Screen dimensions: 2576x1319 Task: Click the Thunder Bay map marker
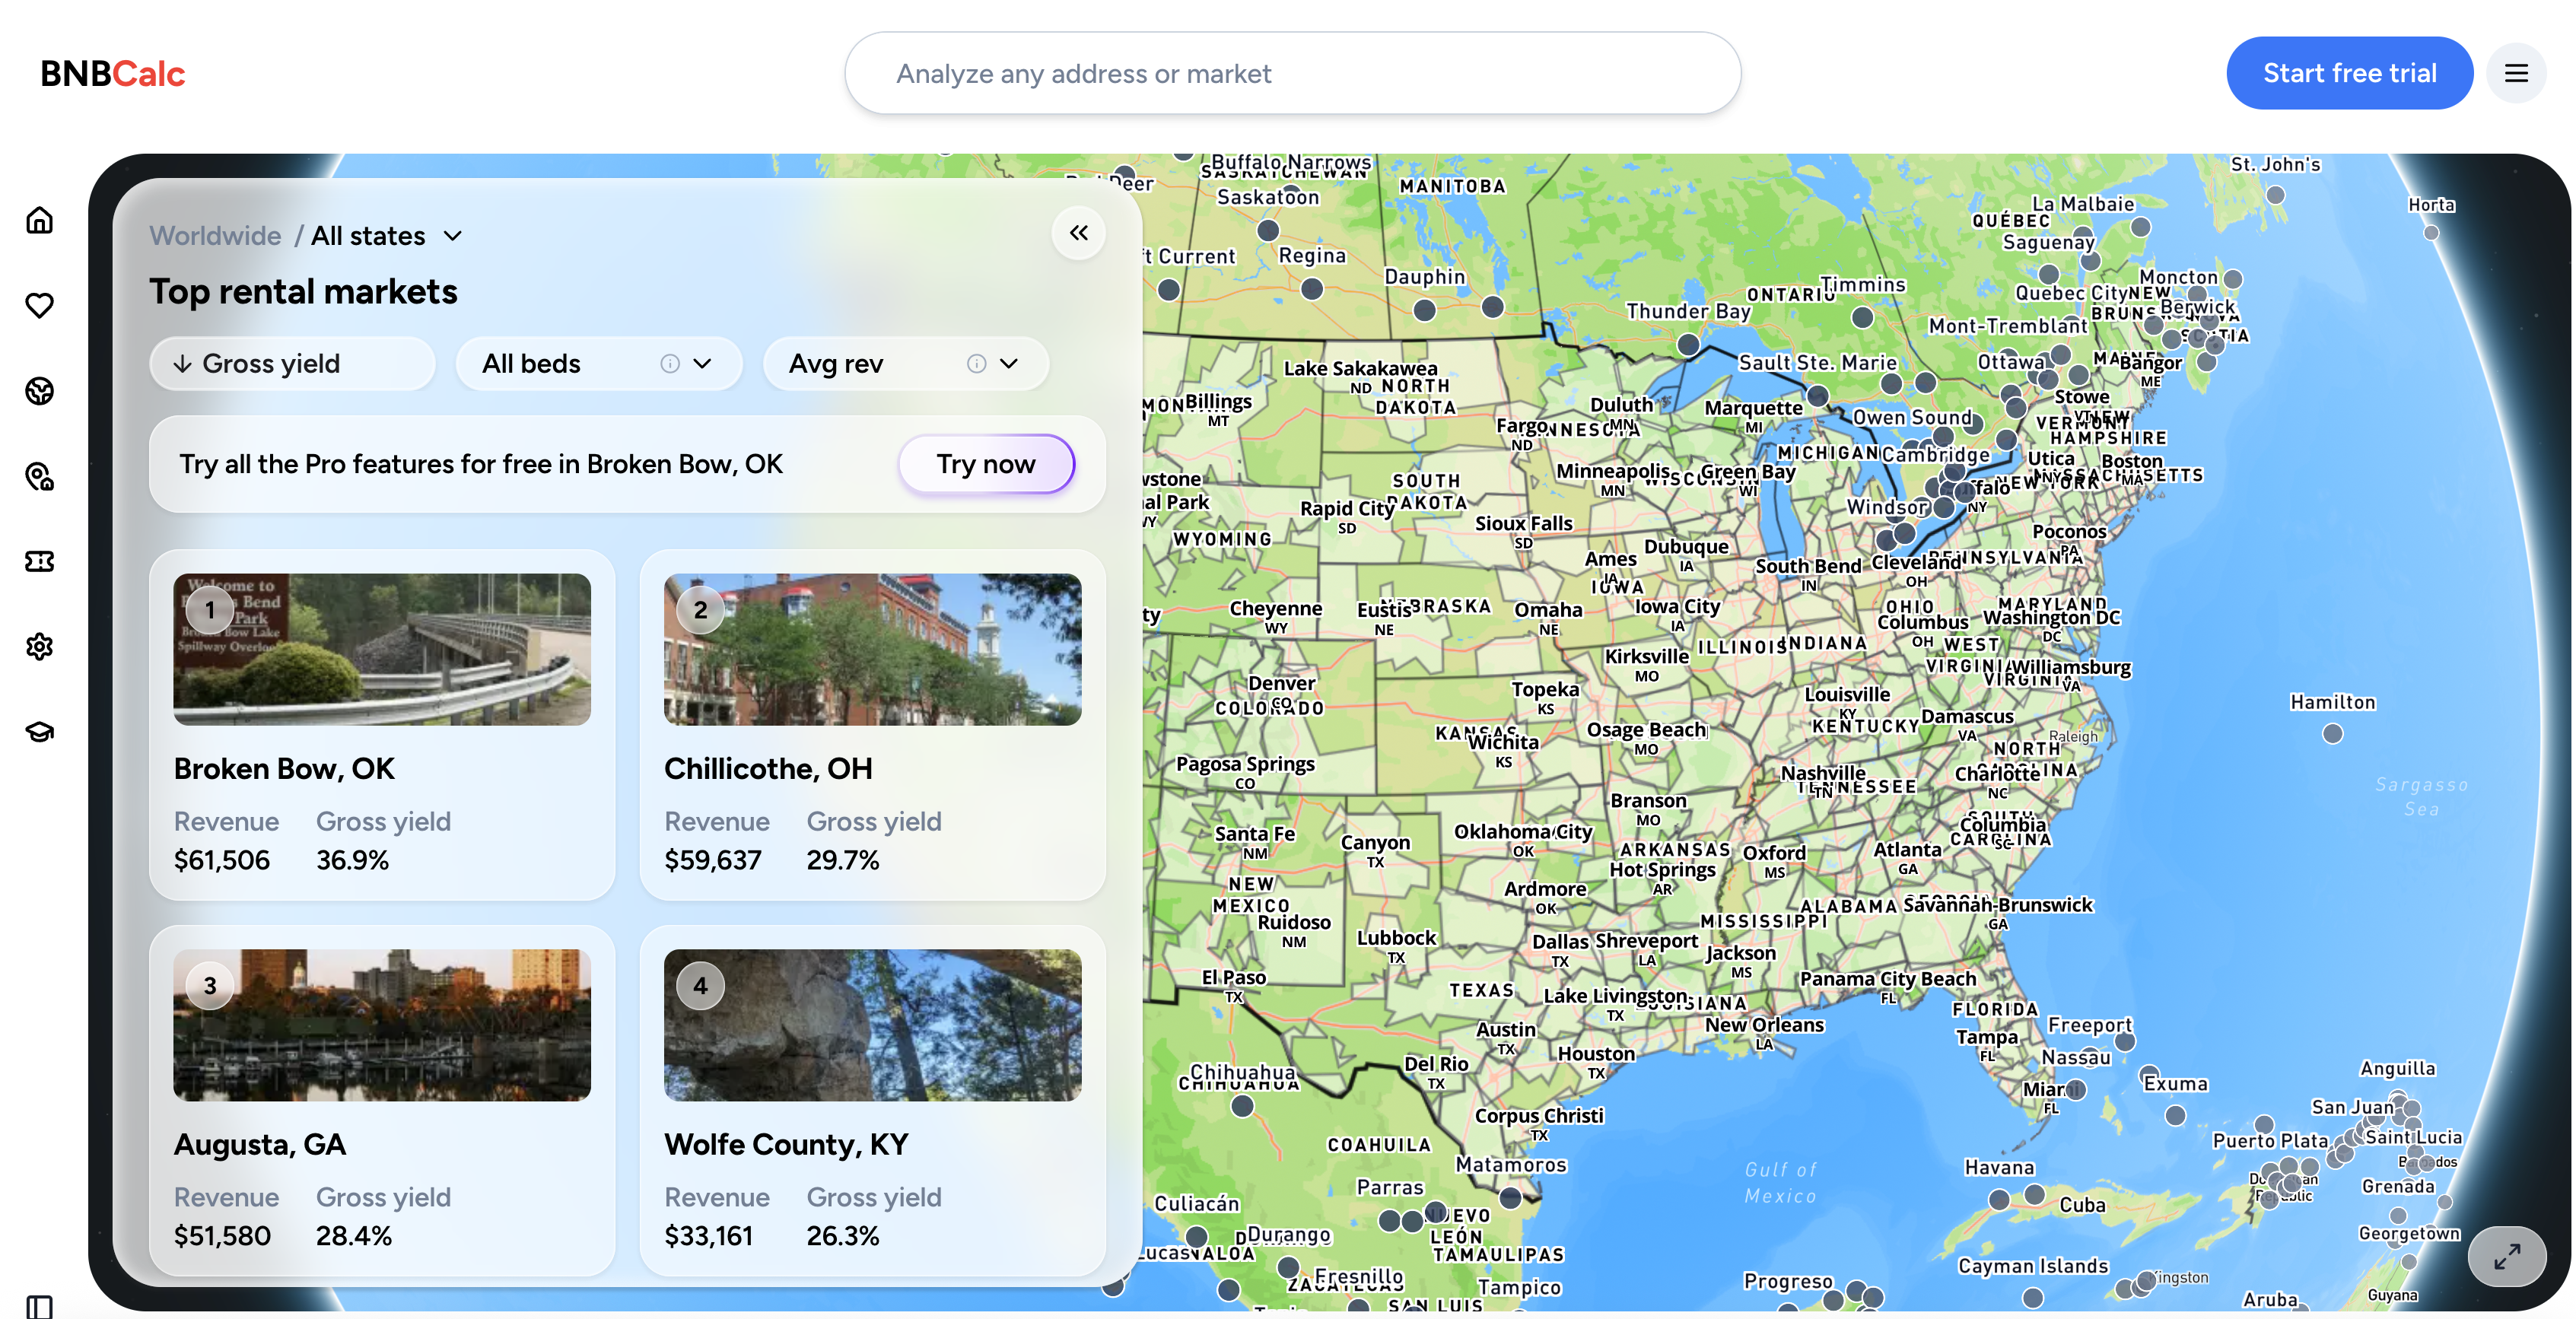tap(1688, 345)
